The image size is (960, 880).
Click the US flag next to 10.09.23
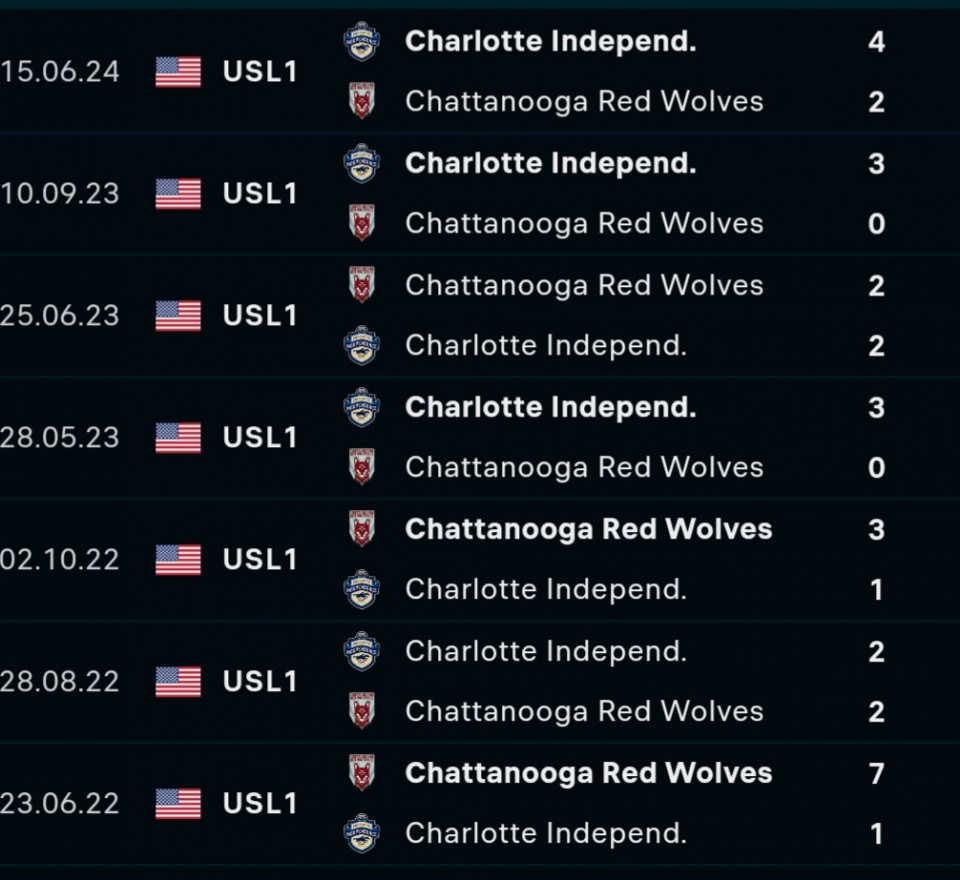click(178, 194)
